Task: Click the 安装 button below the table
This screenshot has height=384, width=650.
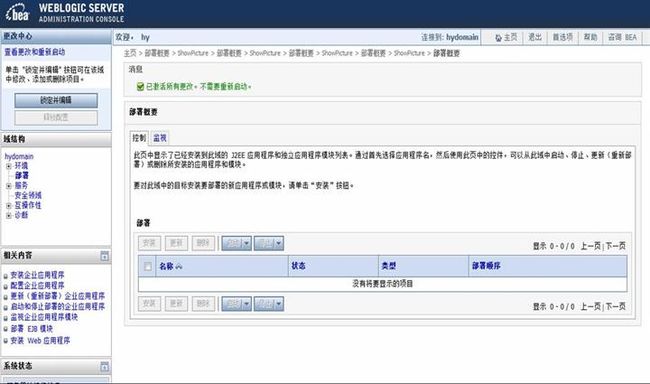Action: coord(149,304)
